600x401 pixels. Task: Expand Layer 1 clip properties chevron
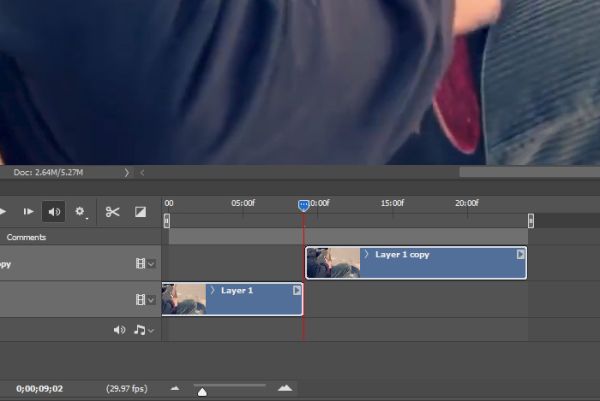click(213, 290)
